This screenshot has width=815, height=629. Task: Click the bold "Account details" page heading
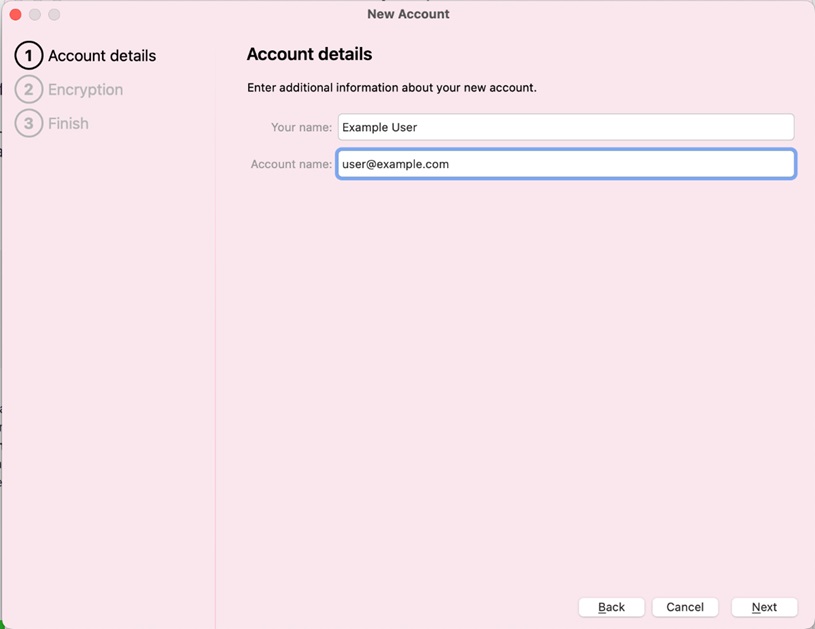pyautogui.click(x=309, y=54)
